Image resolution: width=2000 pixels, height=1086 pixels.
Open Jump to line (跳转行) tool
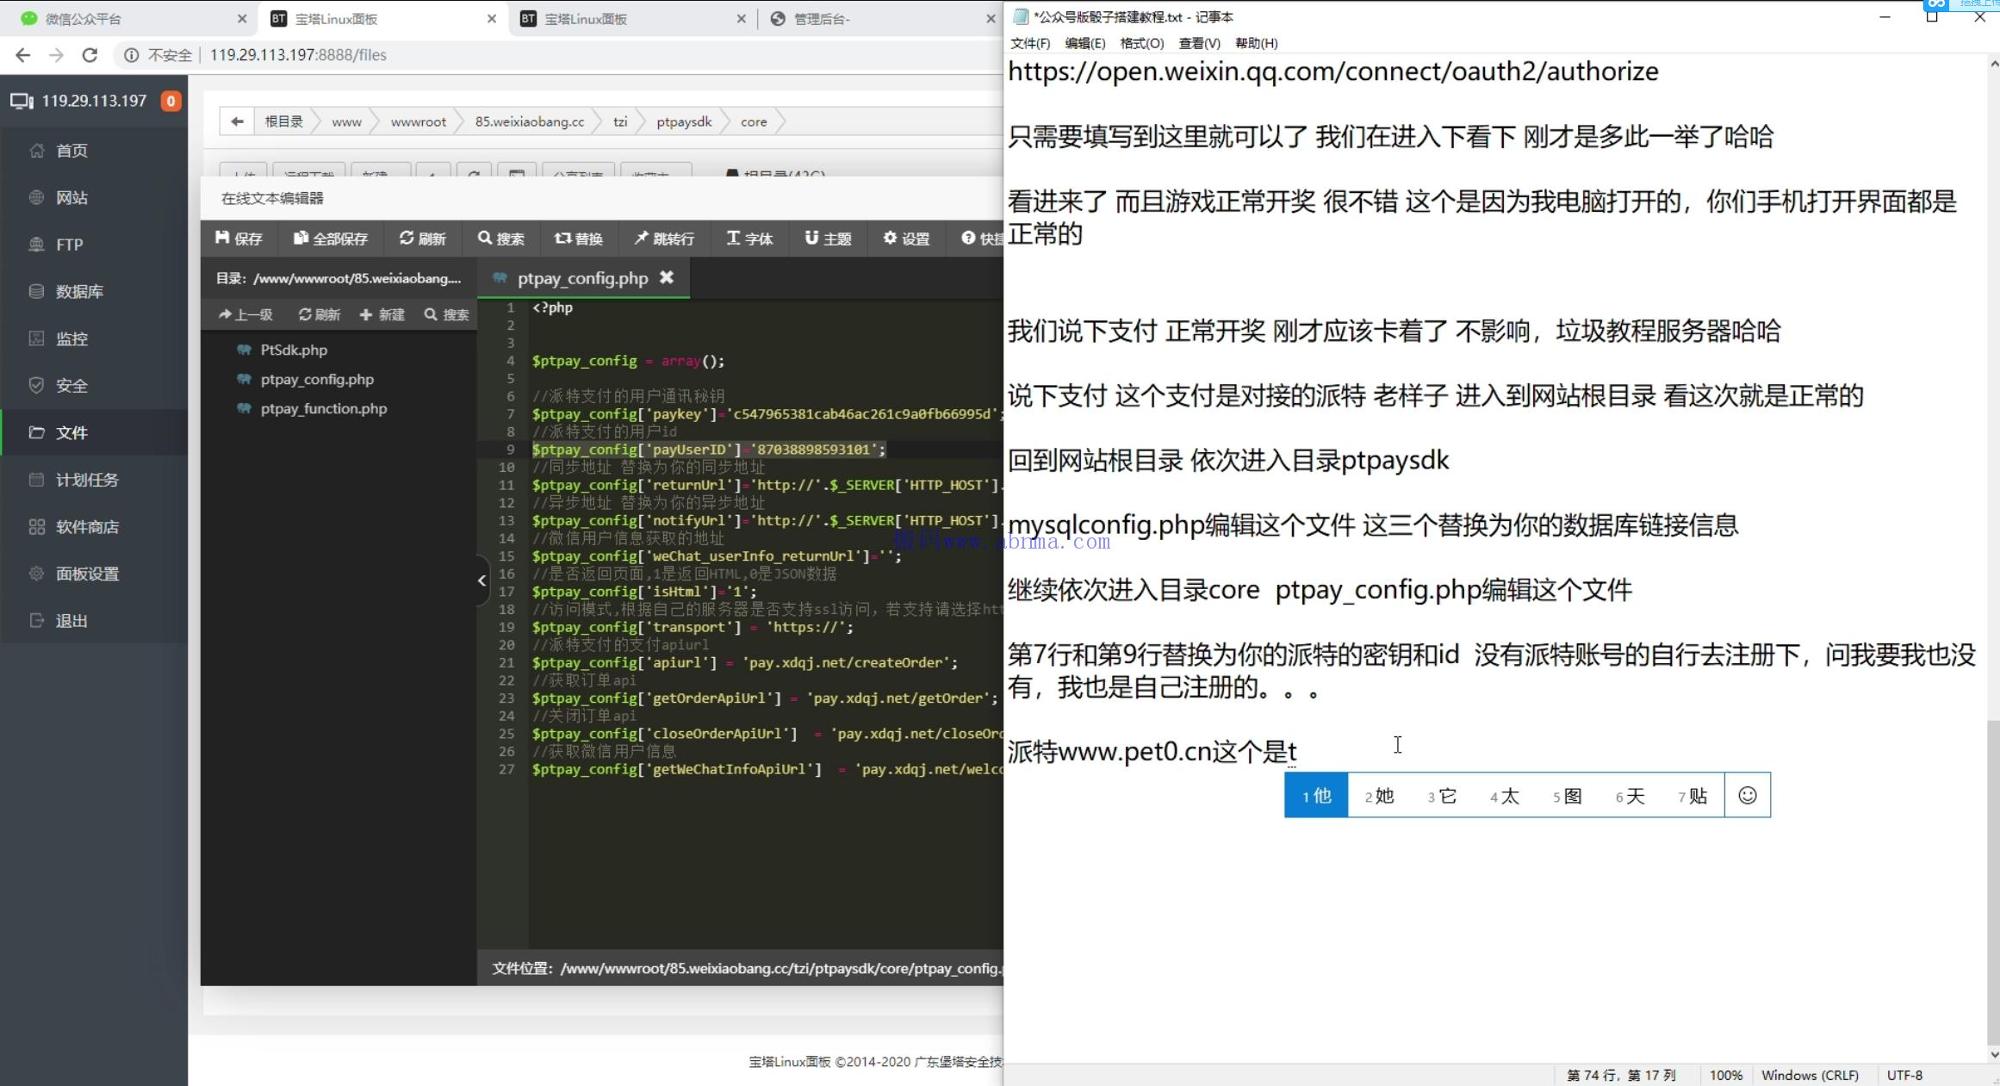664,238
